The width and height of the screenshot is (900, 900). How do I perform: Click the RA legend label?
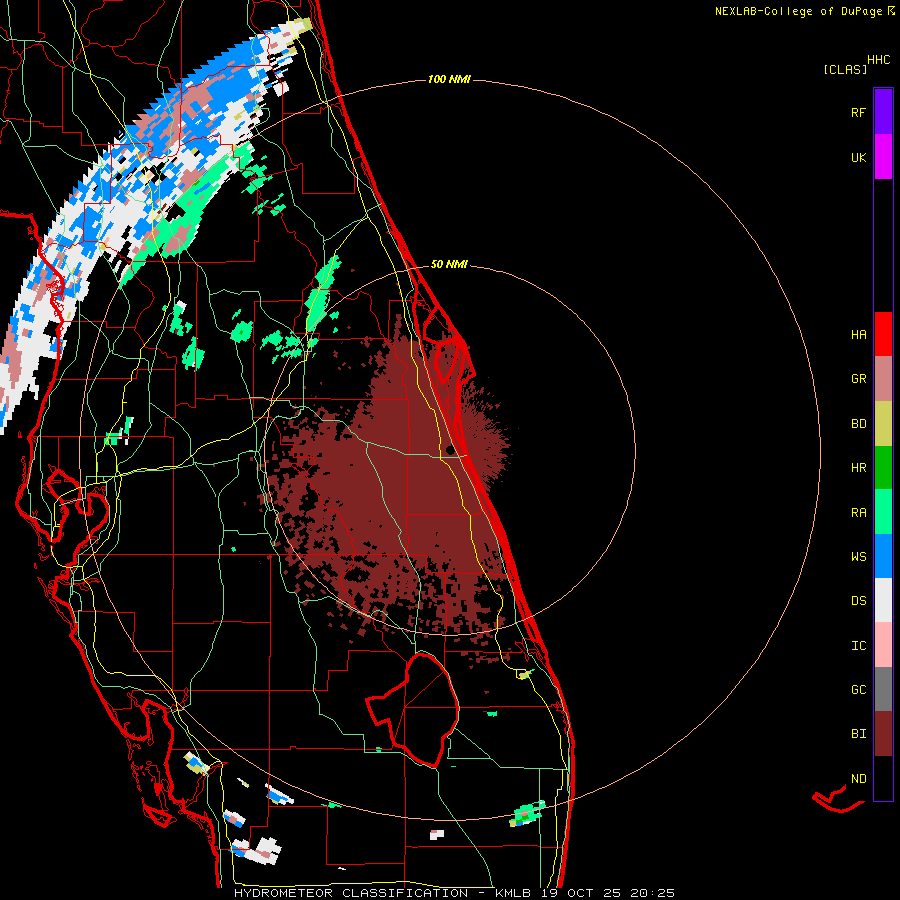858,513
